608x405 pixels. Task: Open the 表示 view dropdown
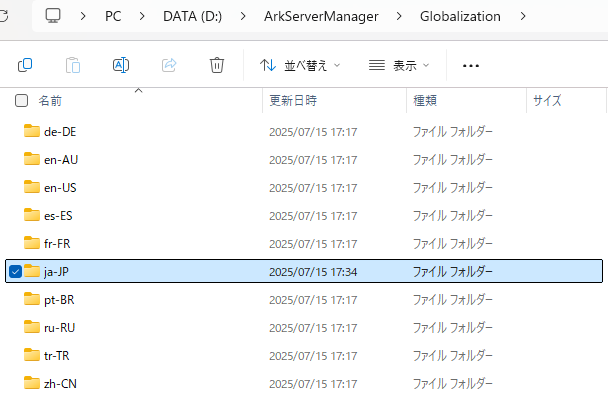pos(399,65)
